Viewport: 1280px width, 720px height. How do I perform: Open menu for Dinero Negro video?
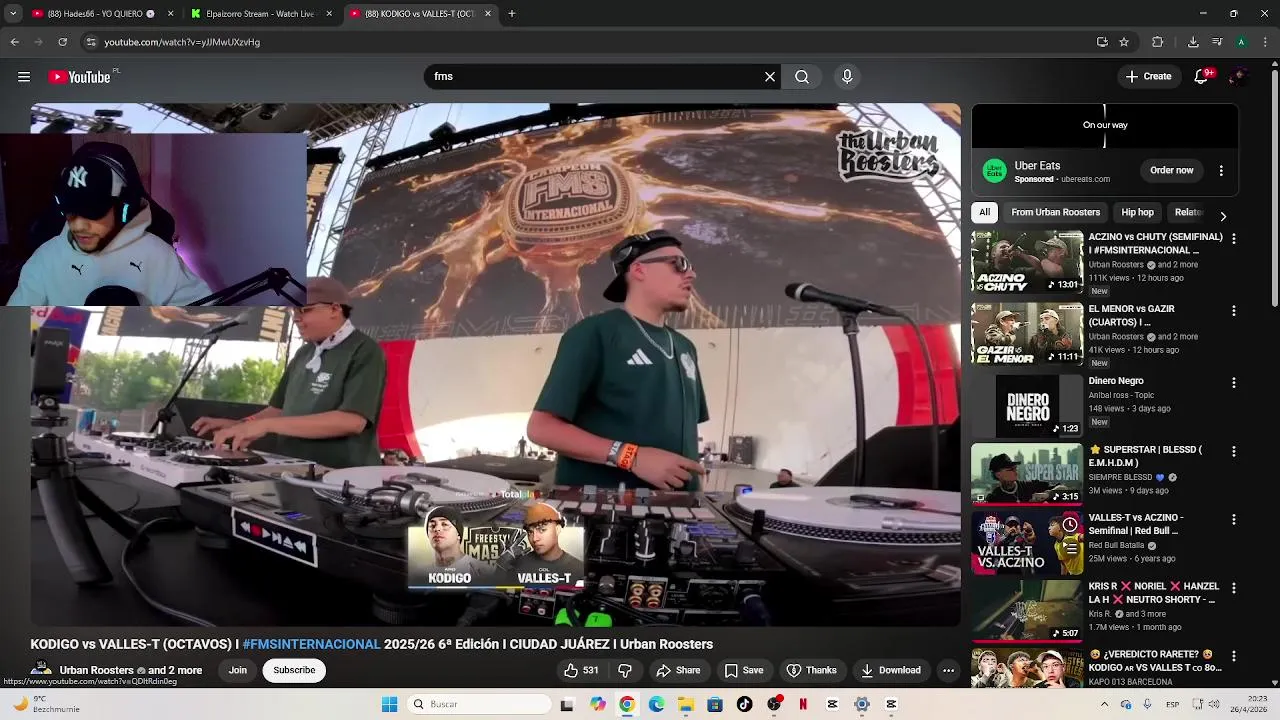1233,383
